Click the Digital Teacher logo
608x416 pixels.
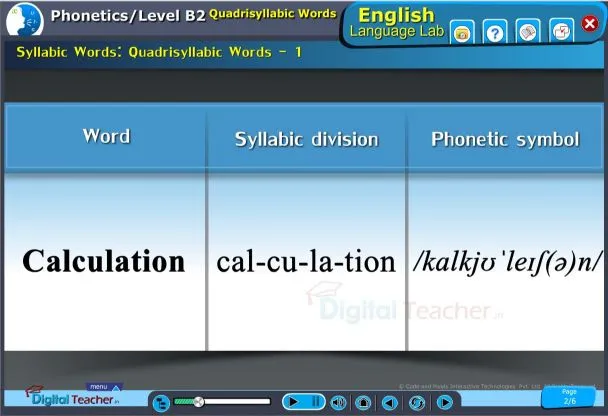pos(72,398)
